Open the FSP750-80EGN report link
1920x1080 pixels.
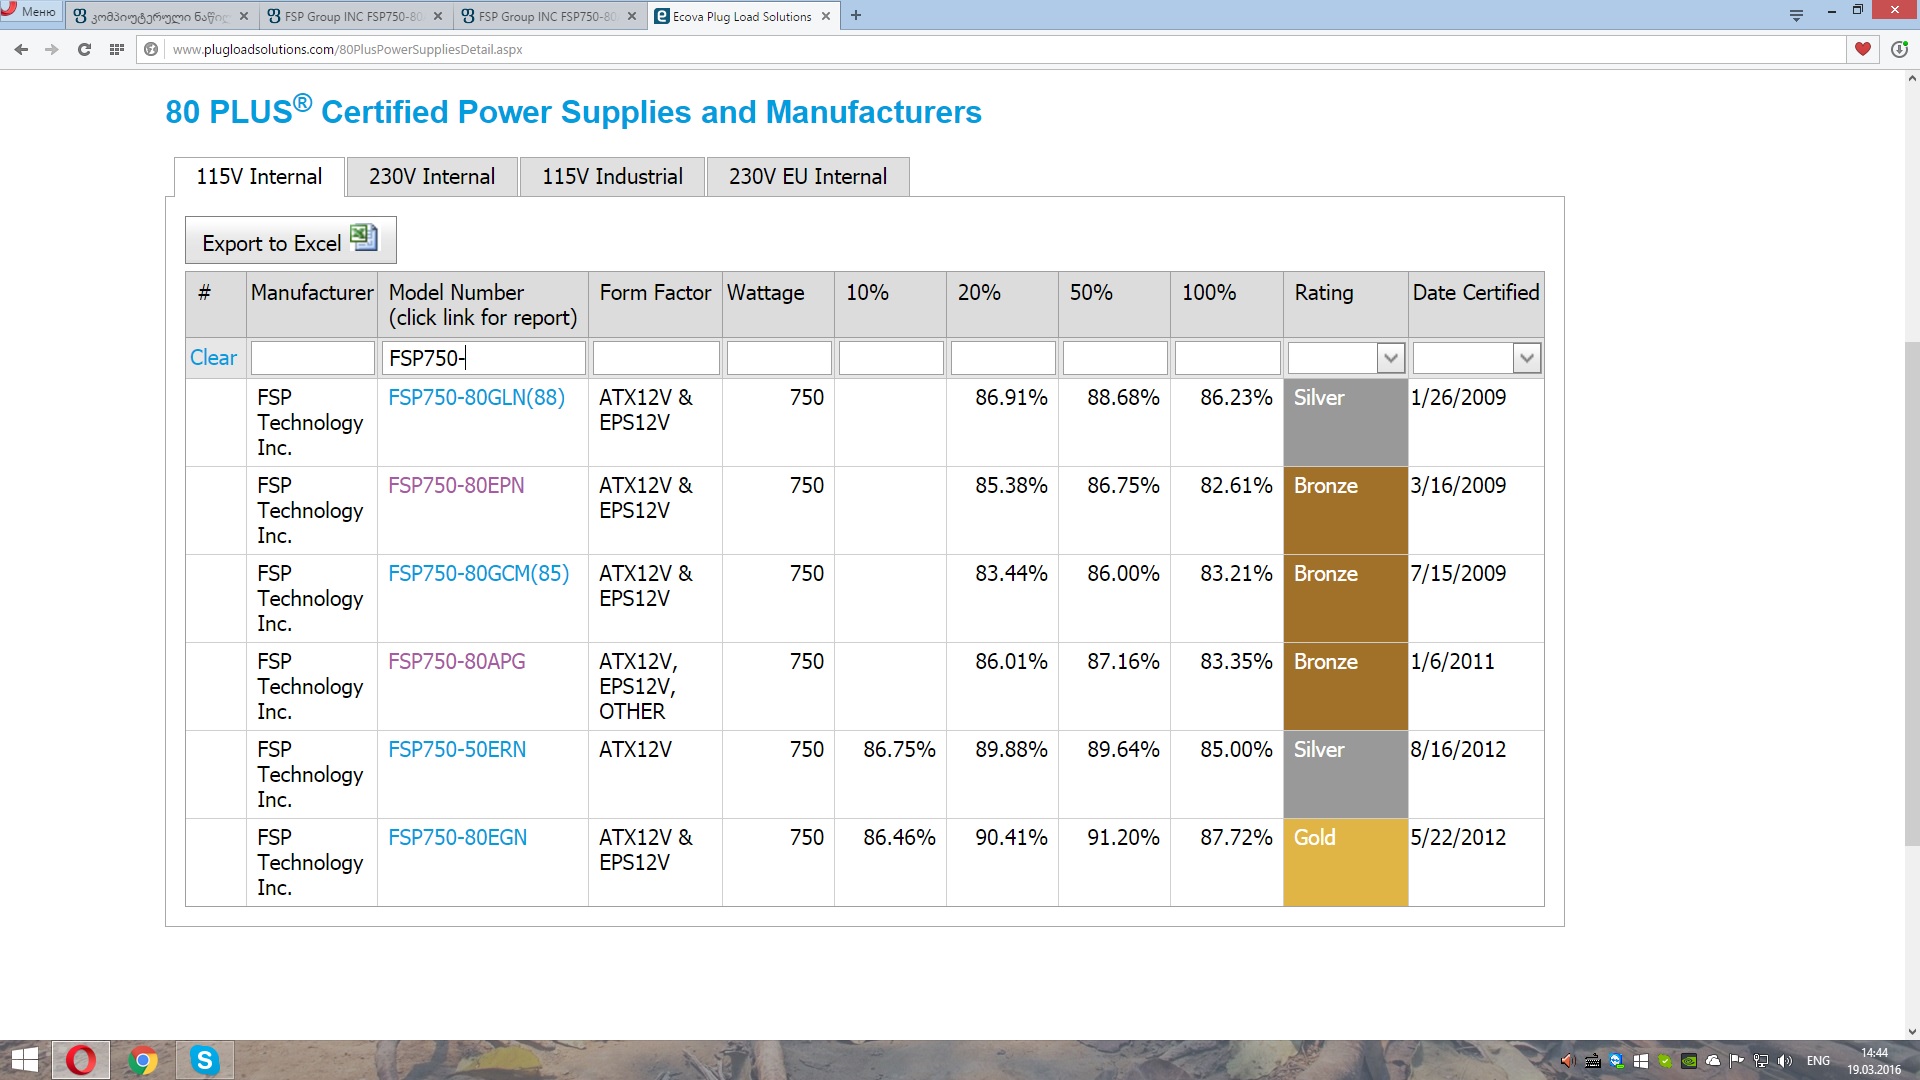click(x=457, y=837)
